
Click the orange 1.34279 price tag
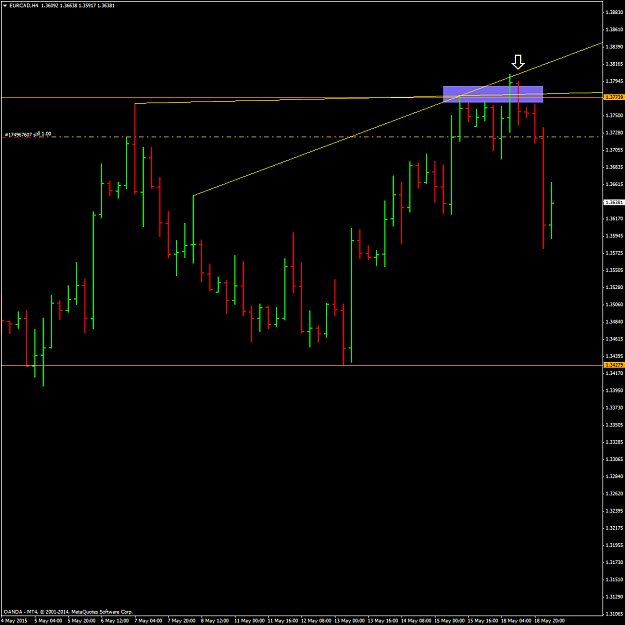tap(614, 365)
